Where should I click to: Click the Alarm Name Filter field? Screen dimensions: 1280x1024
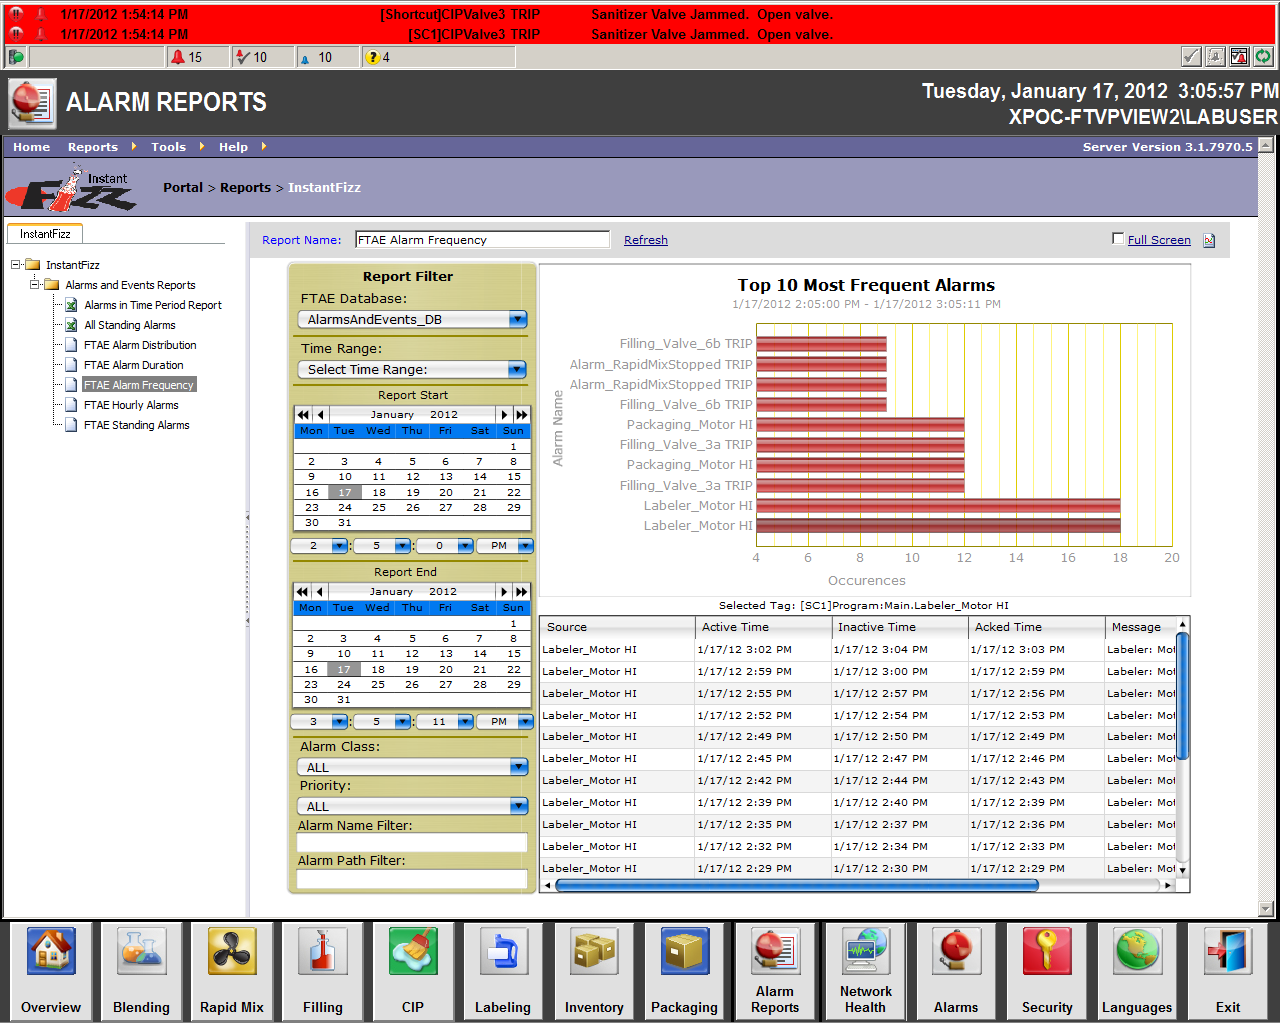click(411, 843)
